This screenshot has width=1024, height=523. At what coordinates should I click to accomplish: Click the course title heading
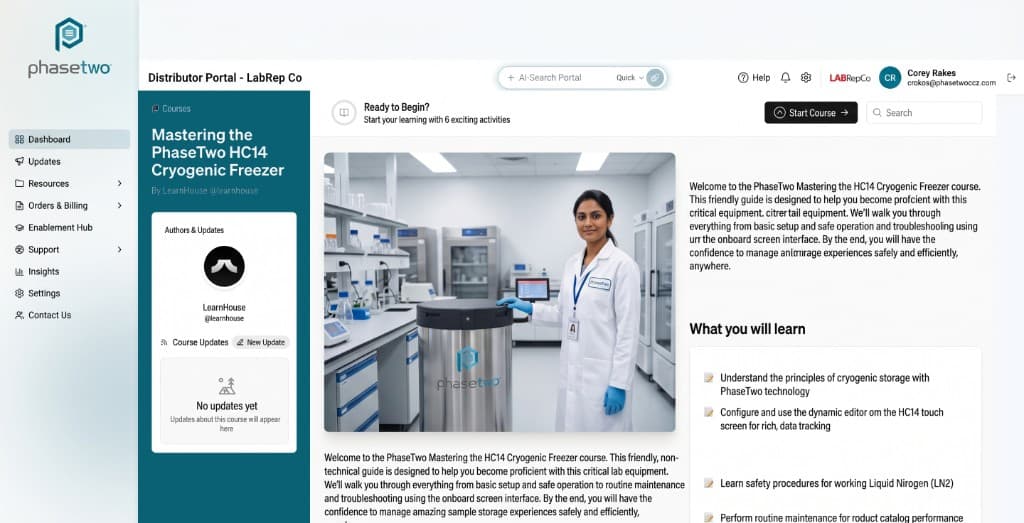point(217,152)
